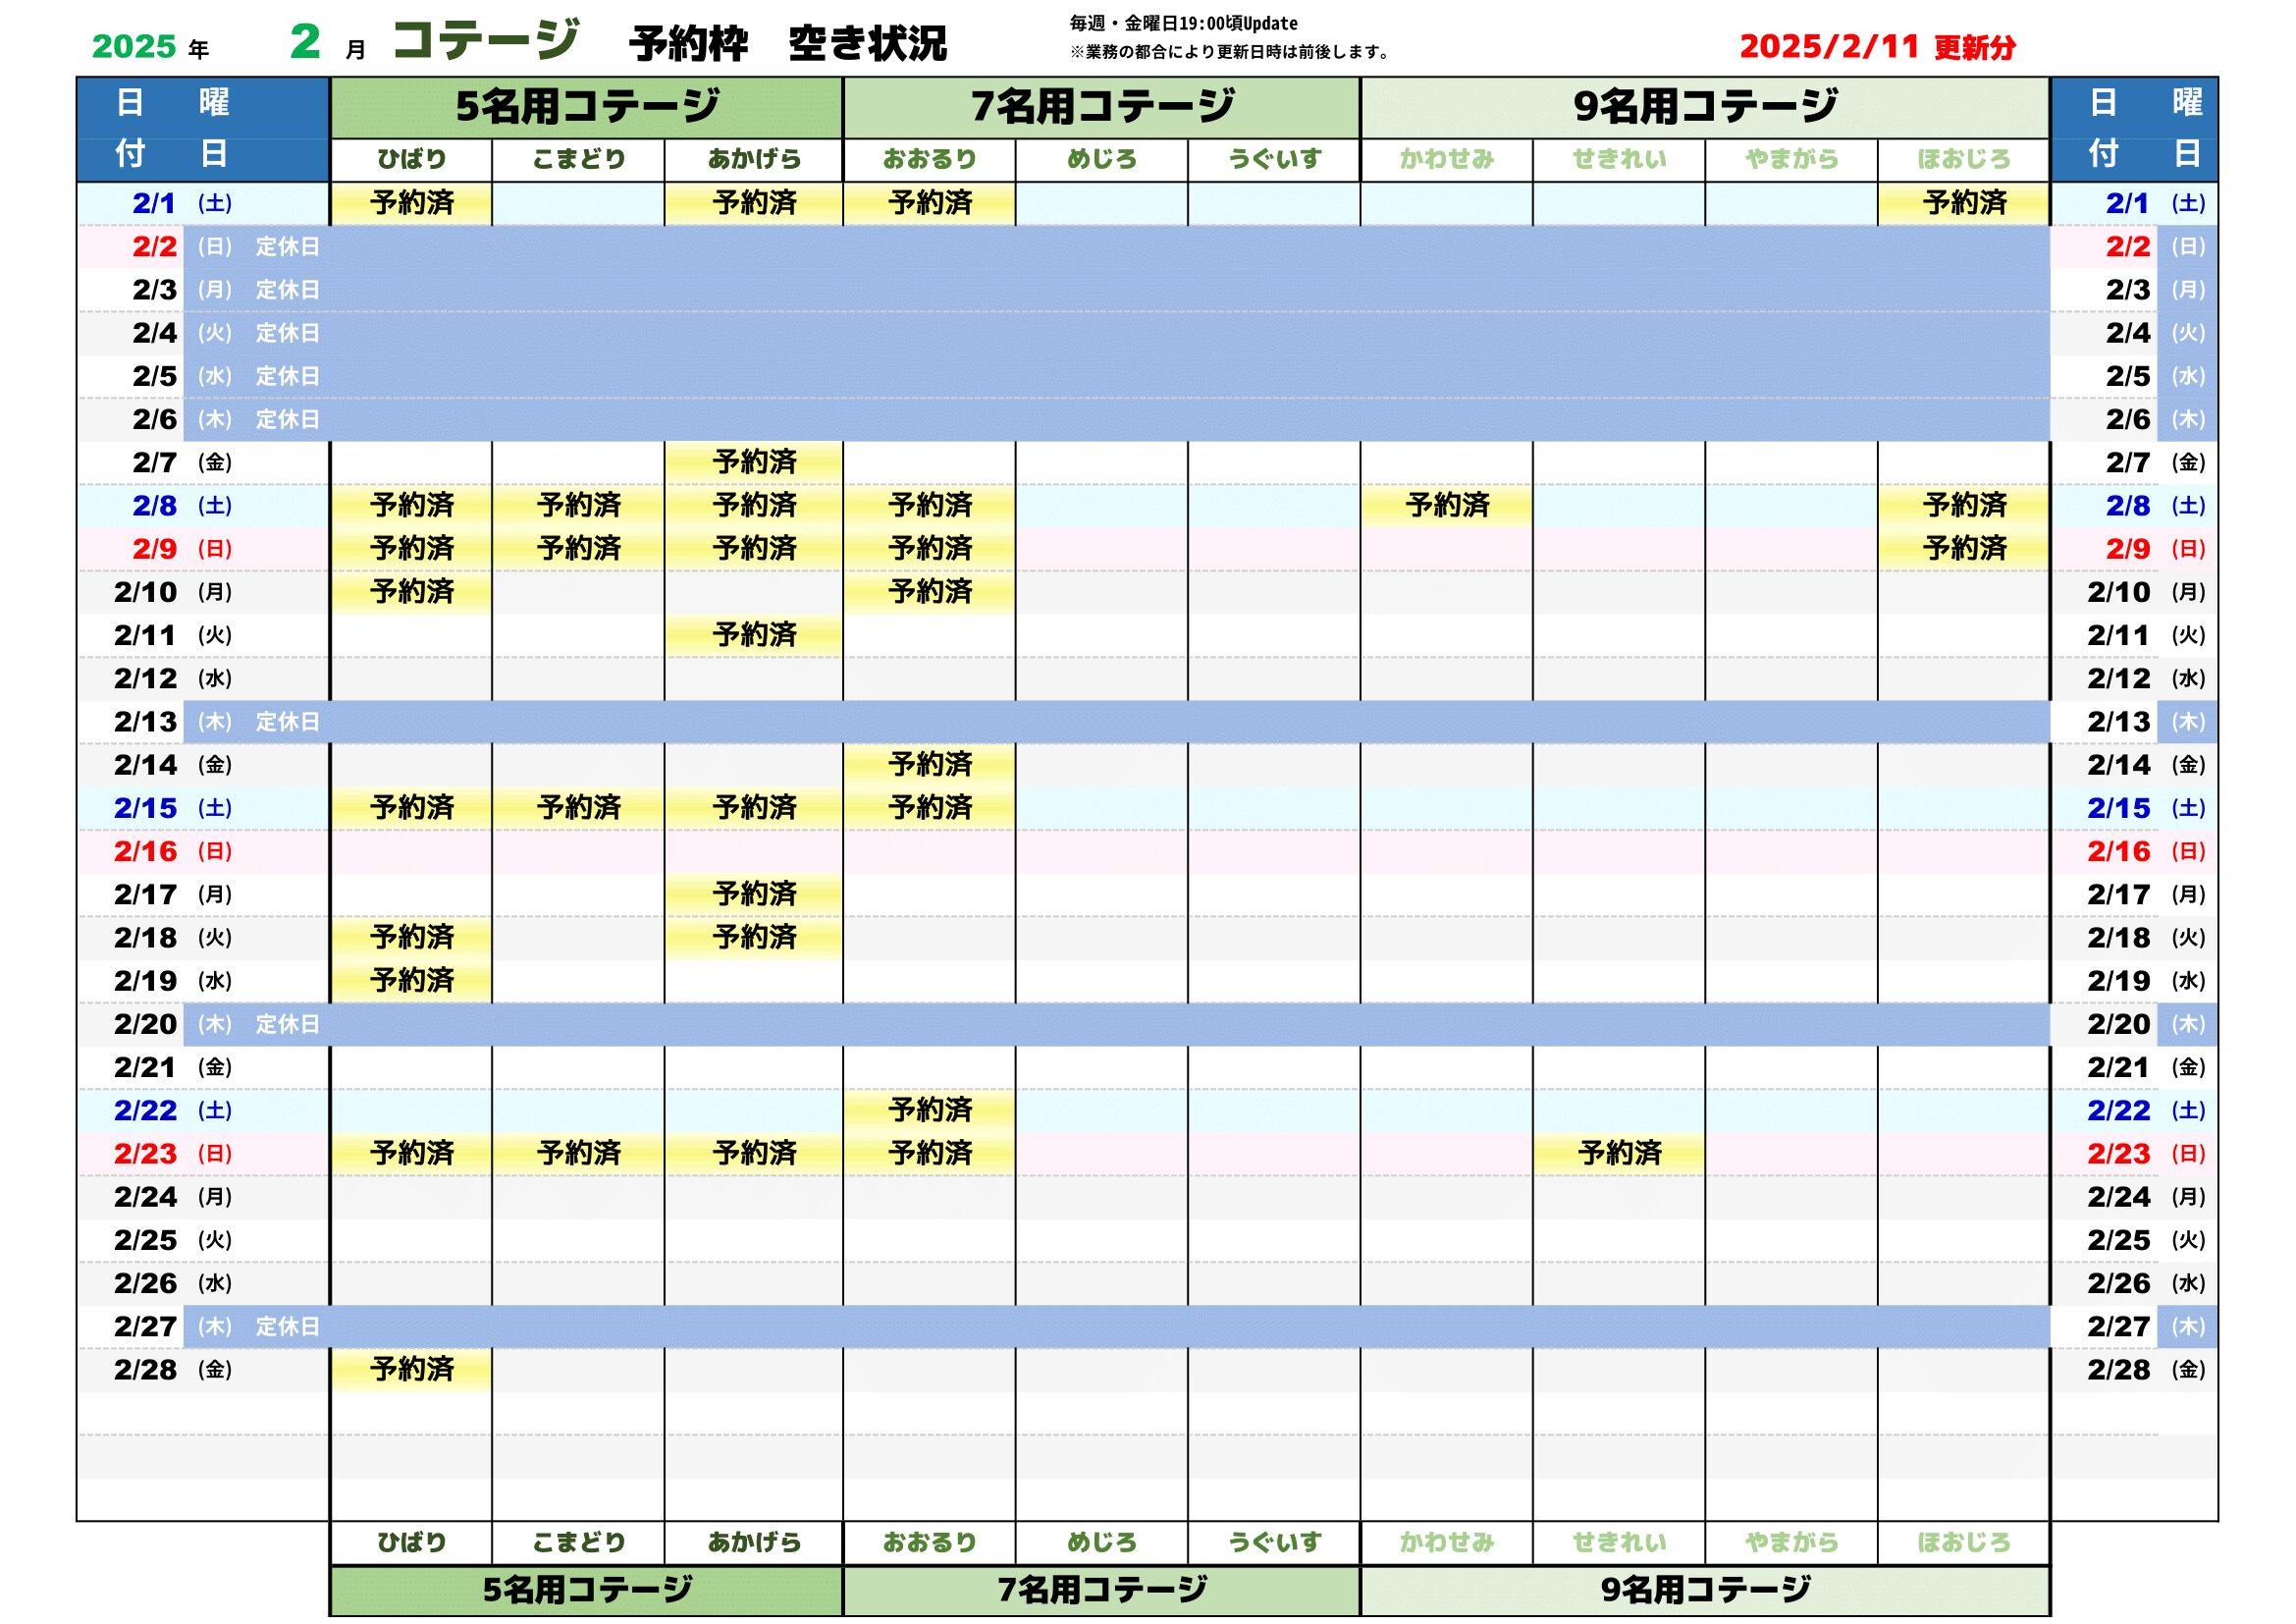Click 2/18 ひばり 予約済 cell
This screenshot has height=1624, width=2296.
(x=411, y=938)
